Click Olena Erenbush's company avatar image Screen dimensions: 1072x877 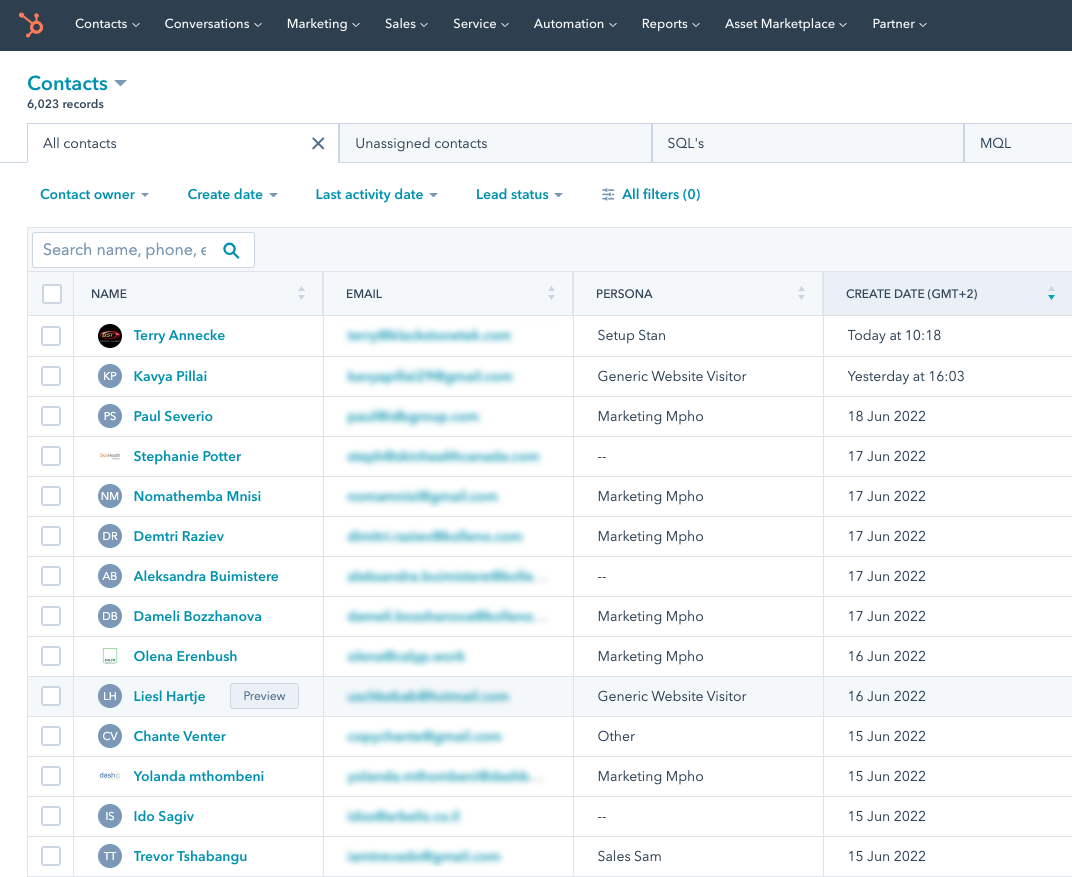click(x=110, y=656)
